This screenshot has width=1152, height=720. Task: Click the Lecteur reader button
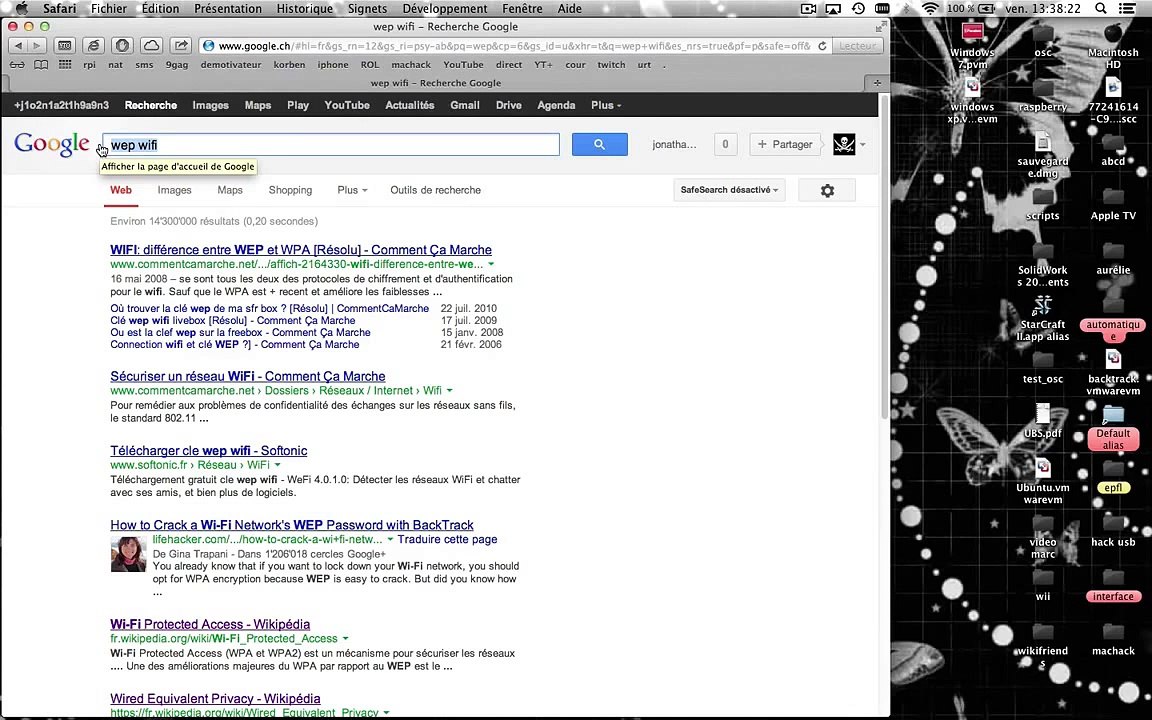click(x=857, y=46)
